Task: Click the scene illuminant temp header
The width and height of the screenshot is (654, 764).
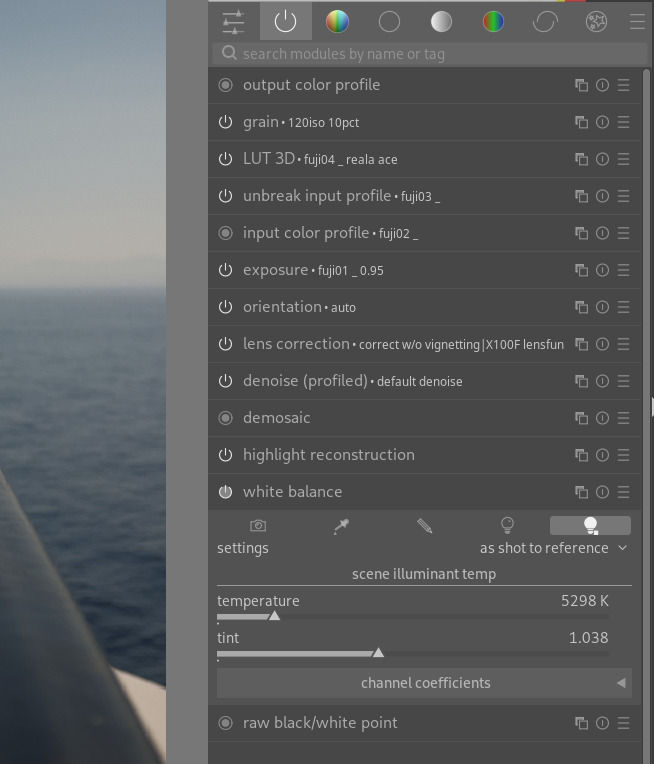Action: click(424, 574)
